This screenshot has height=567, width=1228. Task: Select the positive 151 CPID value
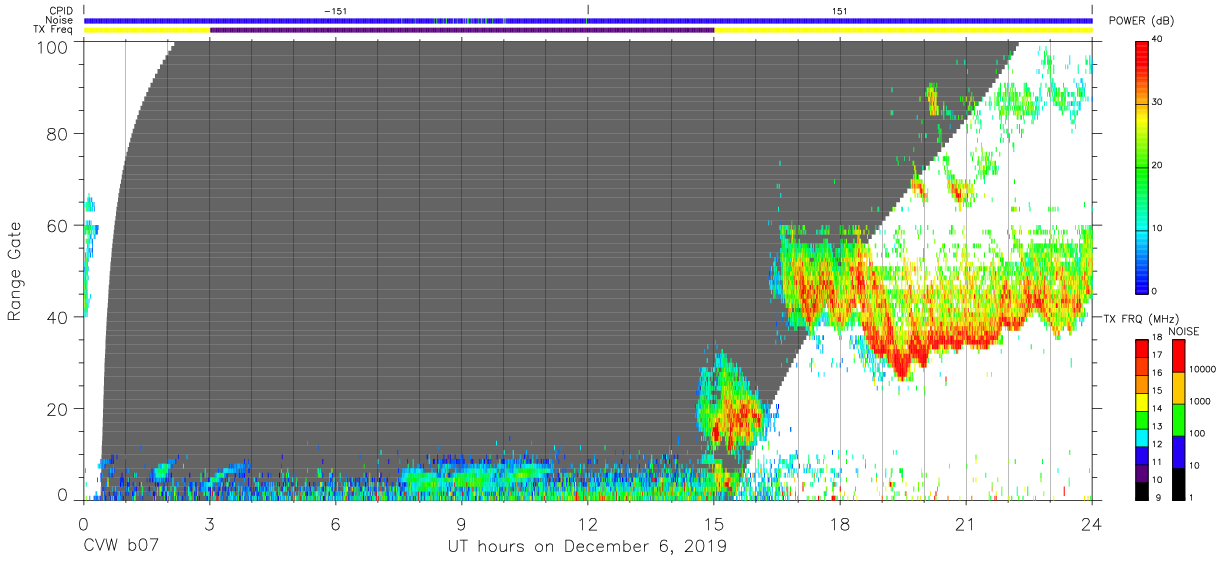pyautogui.click(x=840, y=10)
